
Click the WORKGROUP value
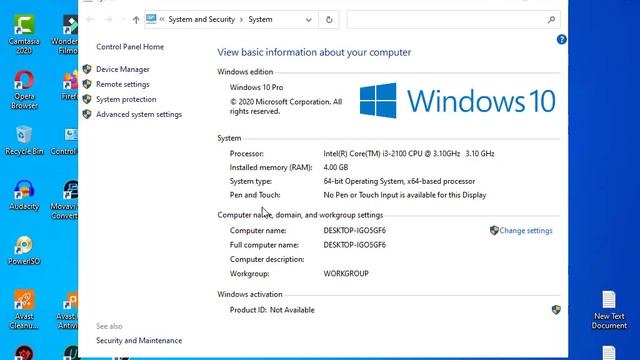pyautogui.click(x=346, y=273)
